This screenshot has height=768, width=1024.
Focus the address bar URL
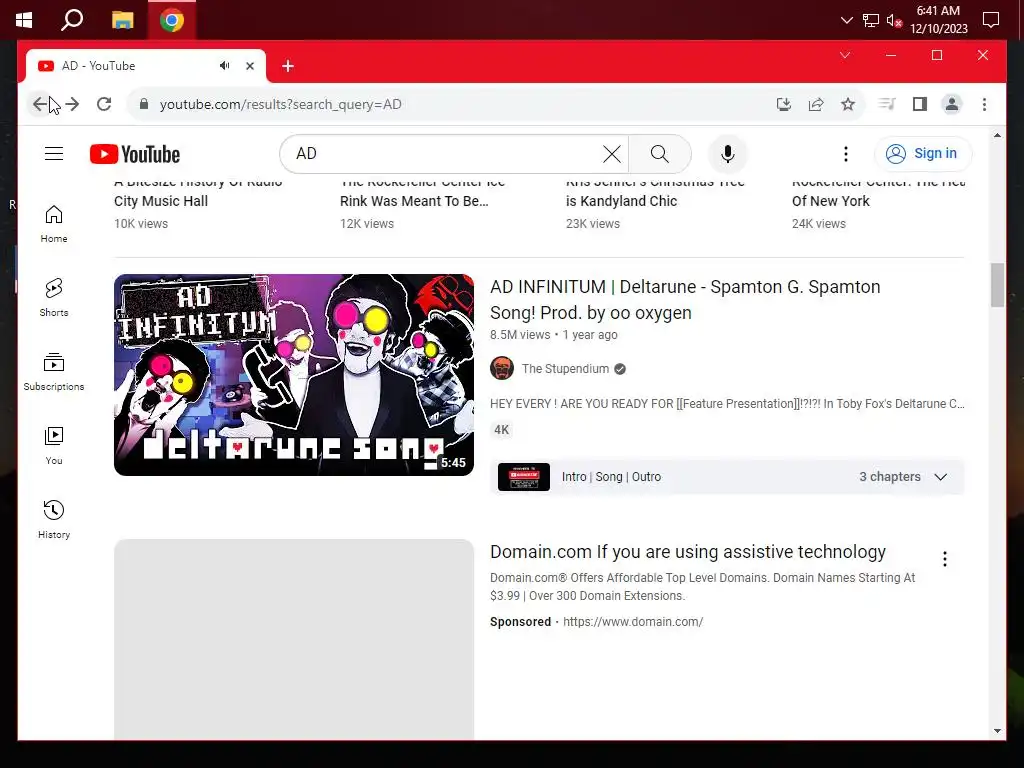pyautogui.click(x=280, y=104)
